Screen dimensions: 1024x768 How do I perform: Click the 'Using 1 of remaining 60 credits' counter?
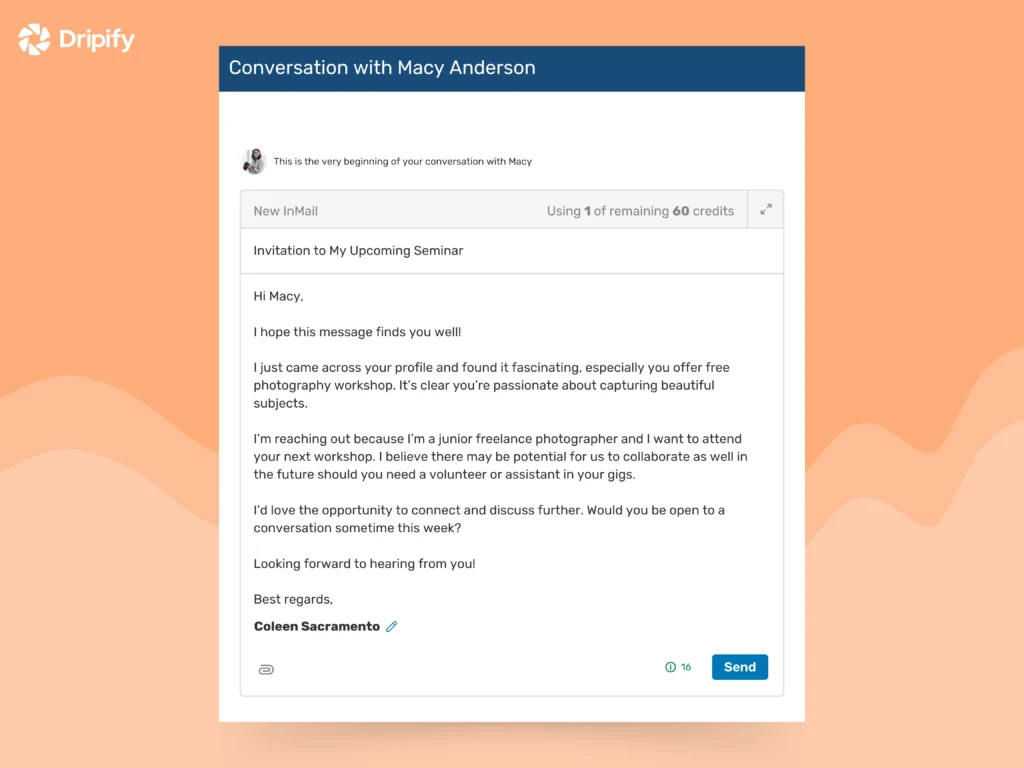[x=640, y=210]
